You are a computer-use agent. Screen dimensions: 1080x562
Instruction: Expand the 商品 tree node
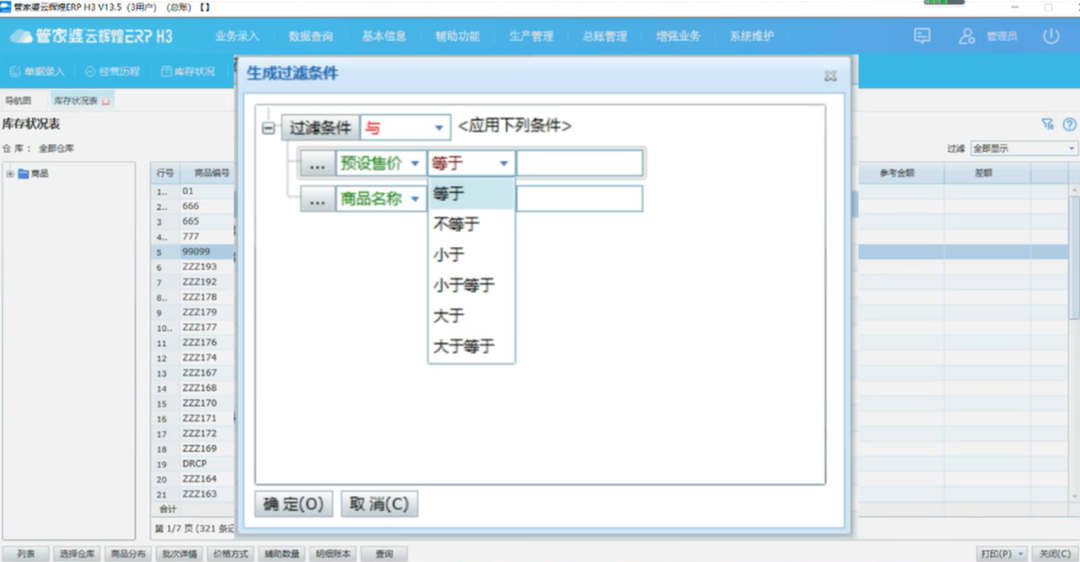tap(10, 174)
